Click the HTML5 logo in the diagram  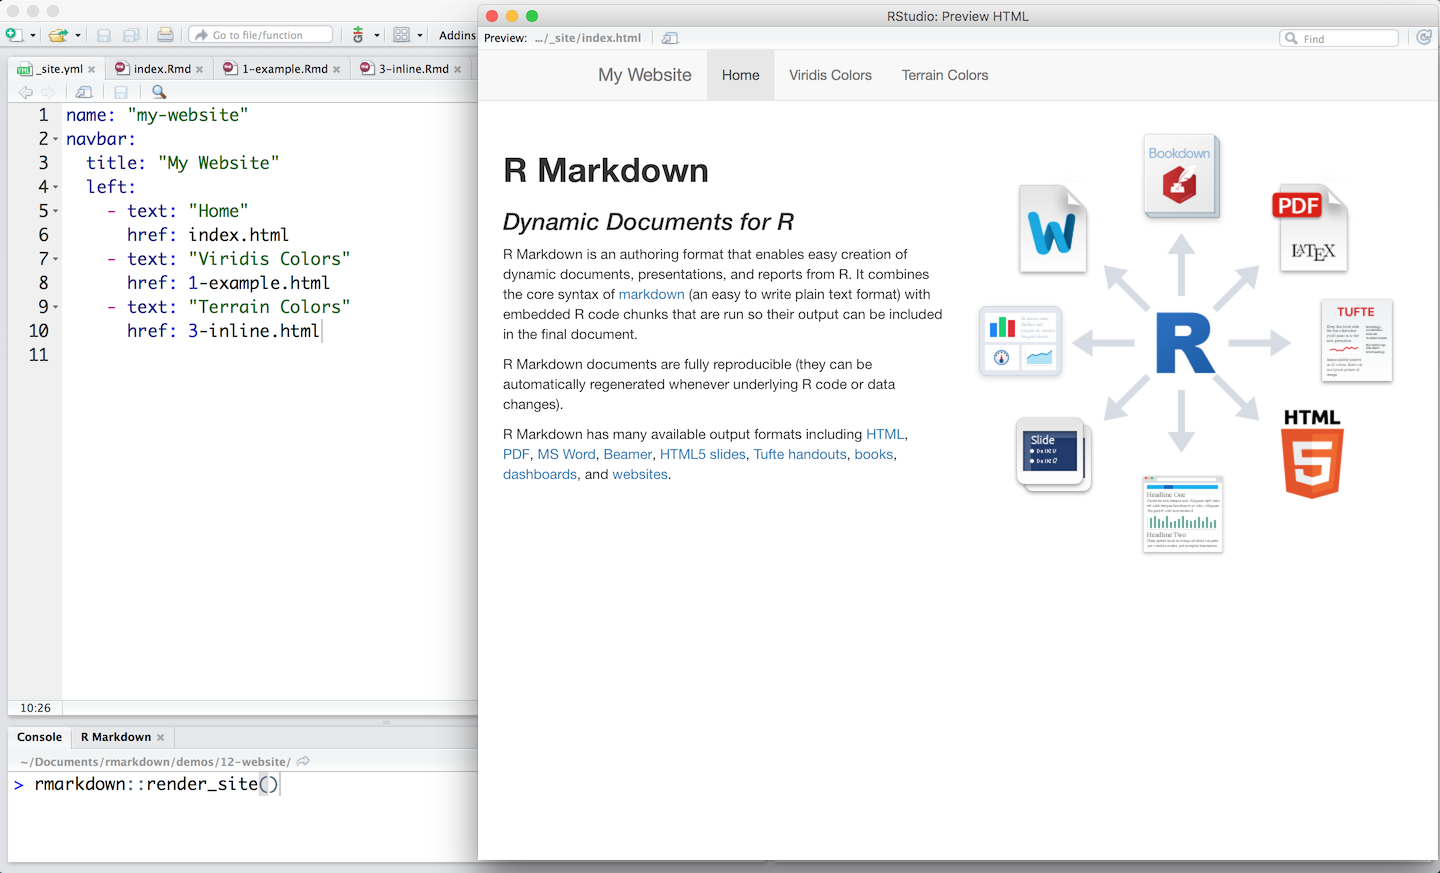1312,453
